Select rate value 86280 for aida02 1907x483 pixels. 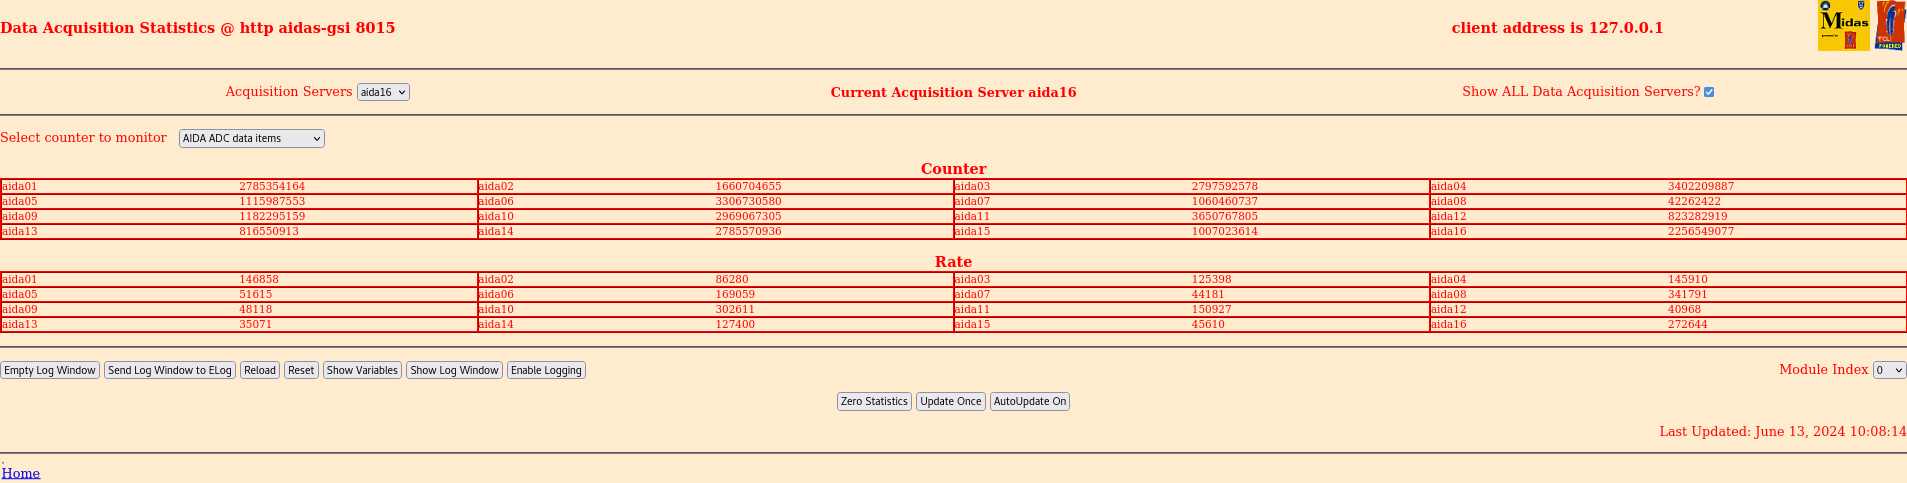[x=732, y=280]
